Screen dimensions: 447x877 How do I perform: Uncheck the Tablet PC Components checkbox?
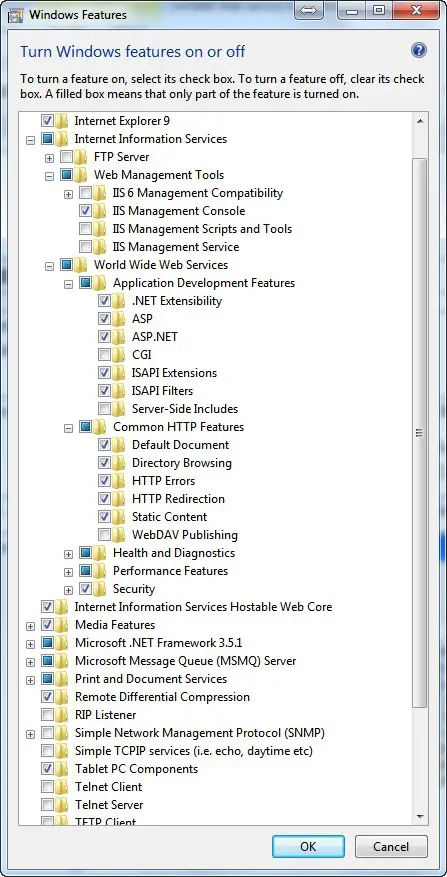pyautogui.click(x=48, y=768)
